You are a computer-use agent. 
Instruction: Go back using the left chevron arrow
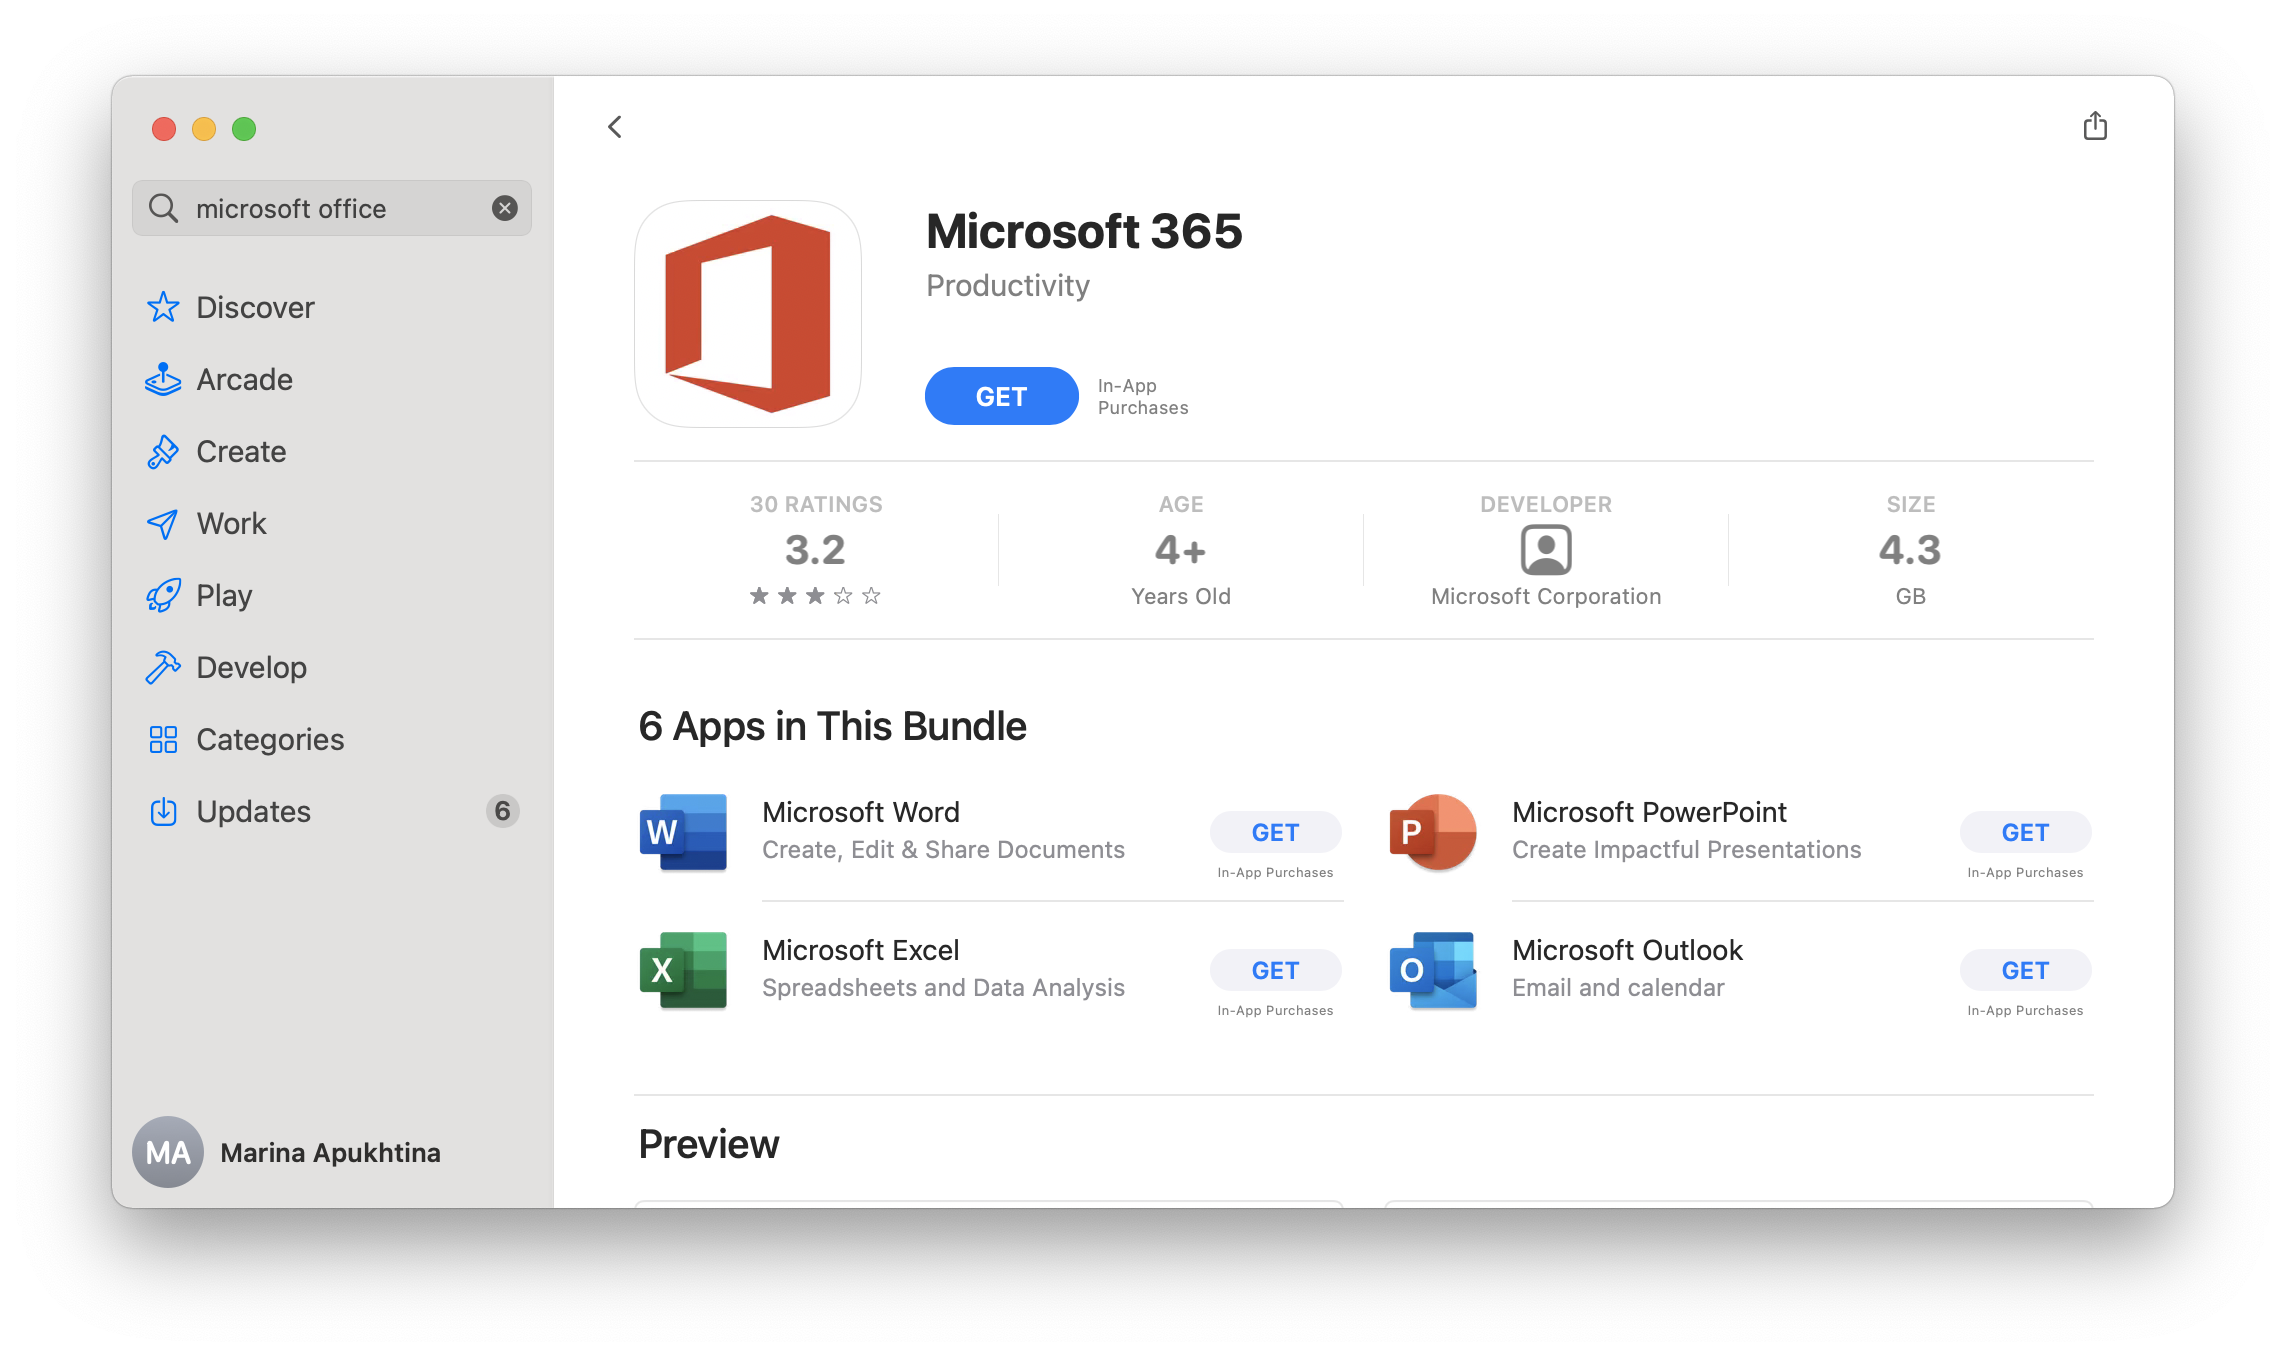click(x=615, y=127)
